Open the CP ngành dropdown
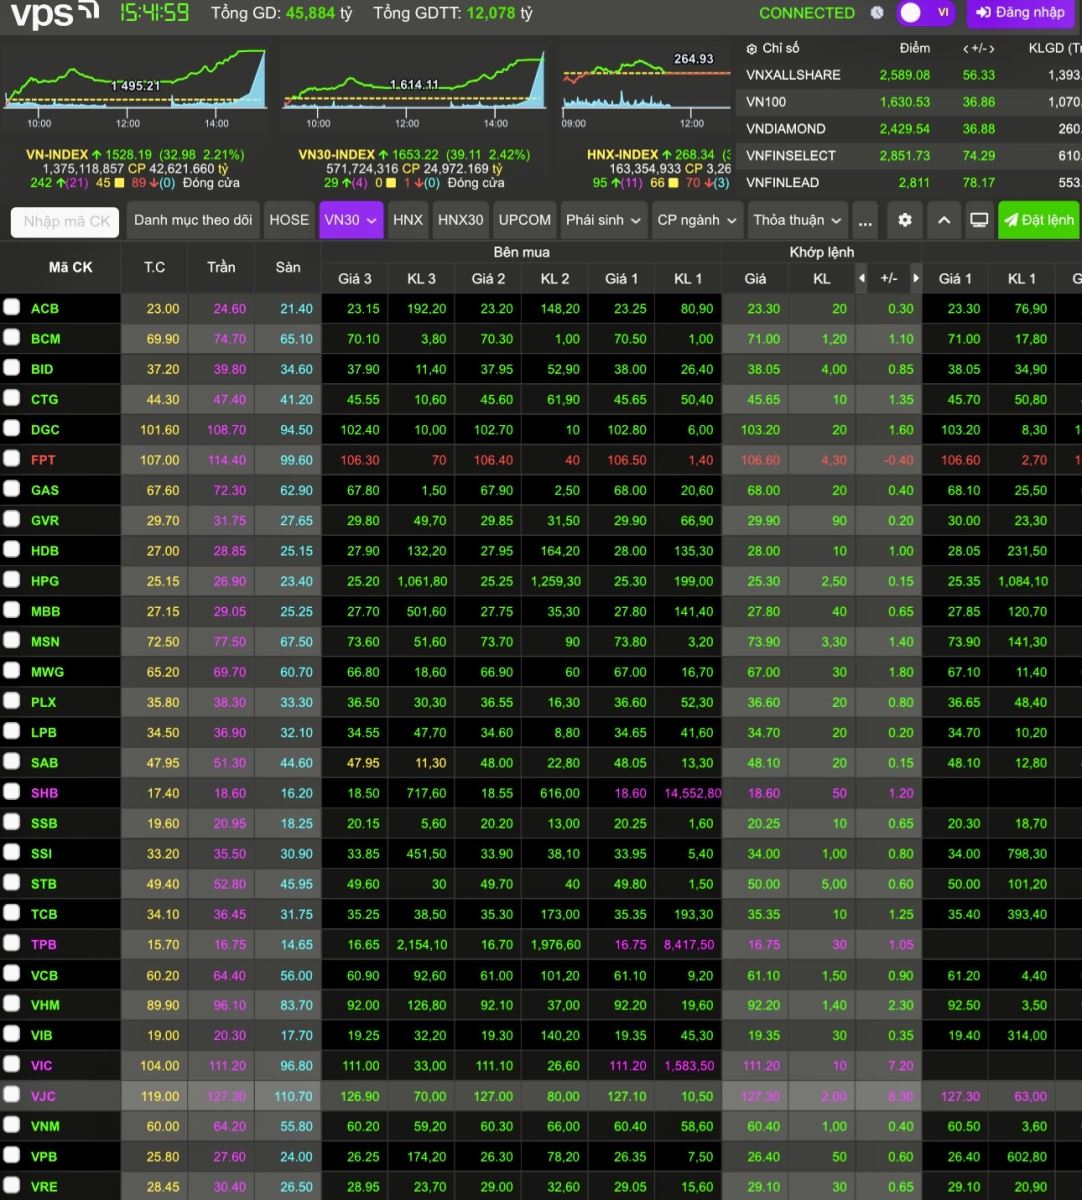Screen dimensions: 1082x1200 coord(698,220)
